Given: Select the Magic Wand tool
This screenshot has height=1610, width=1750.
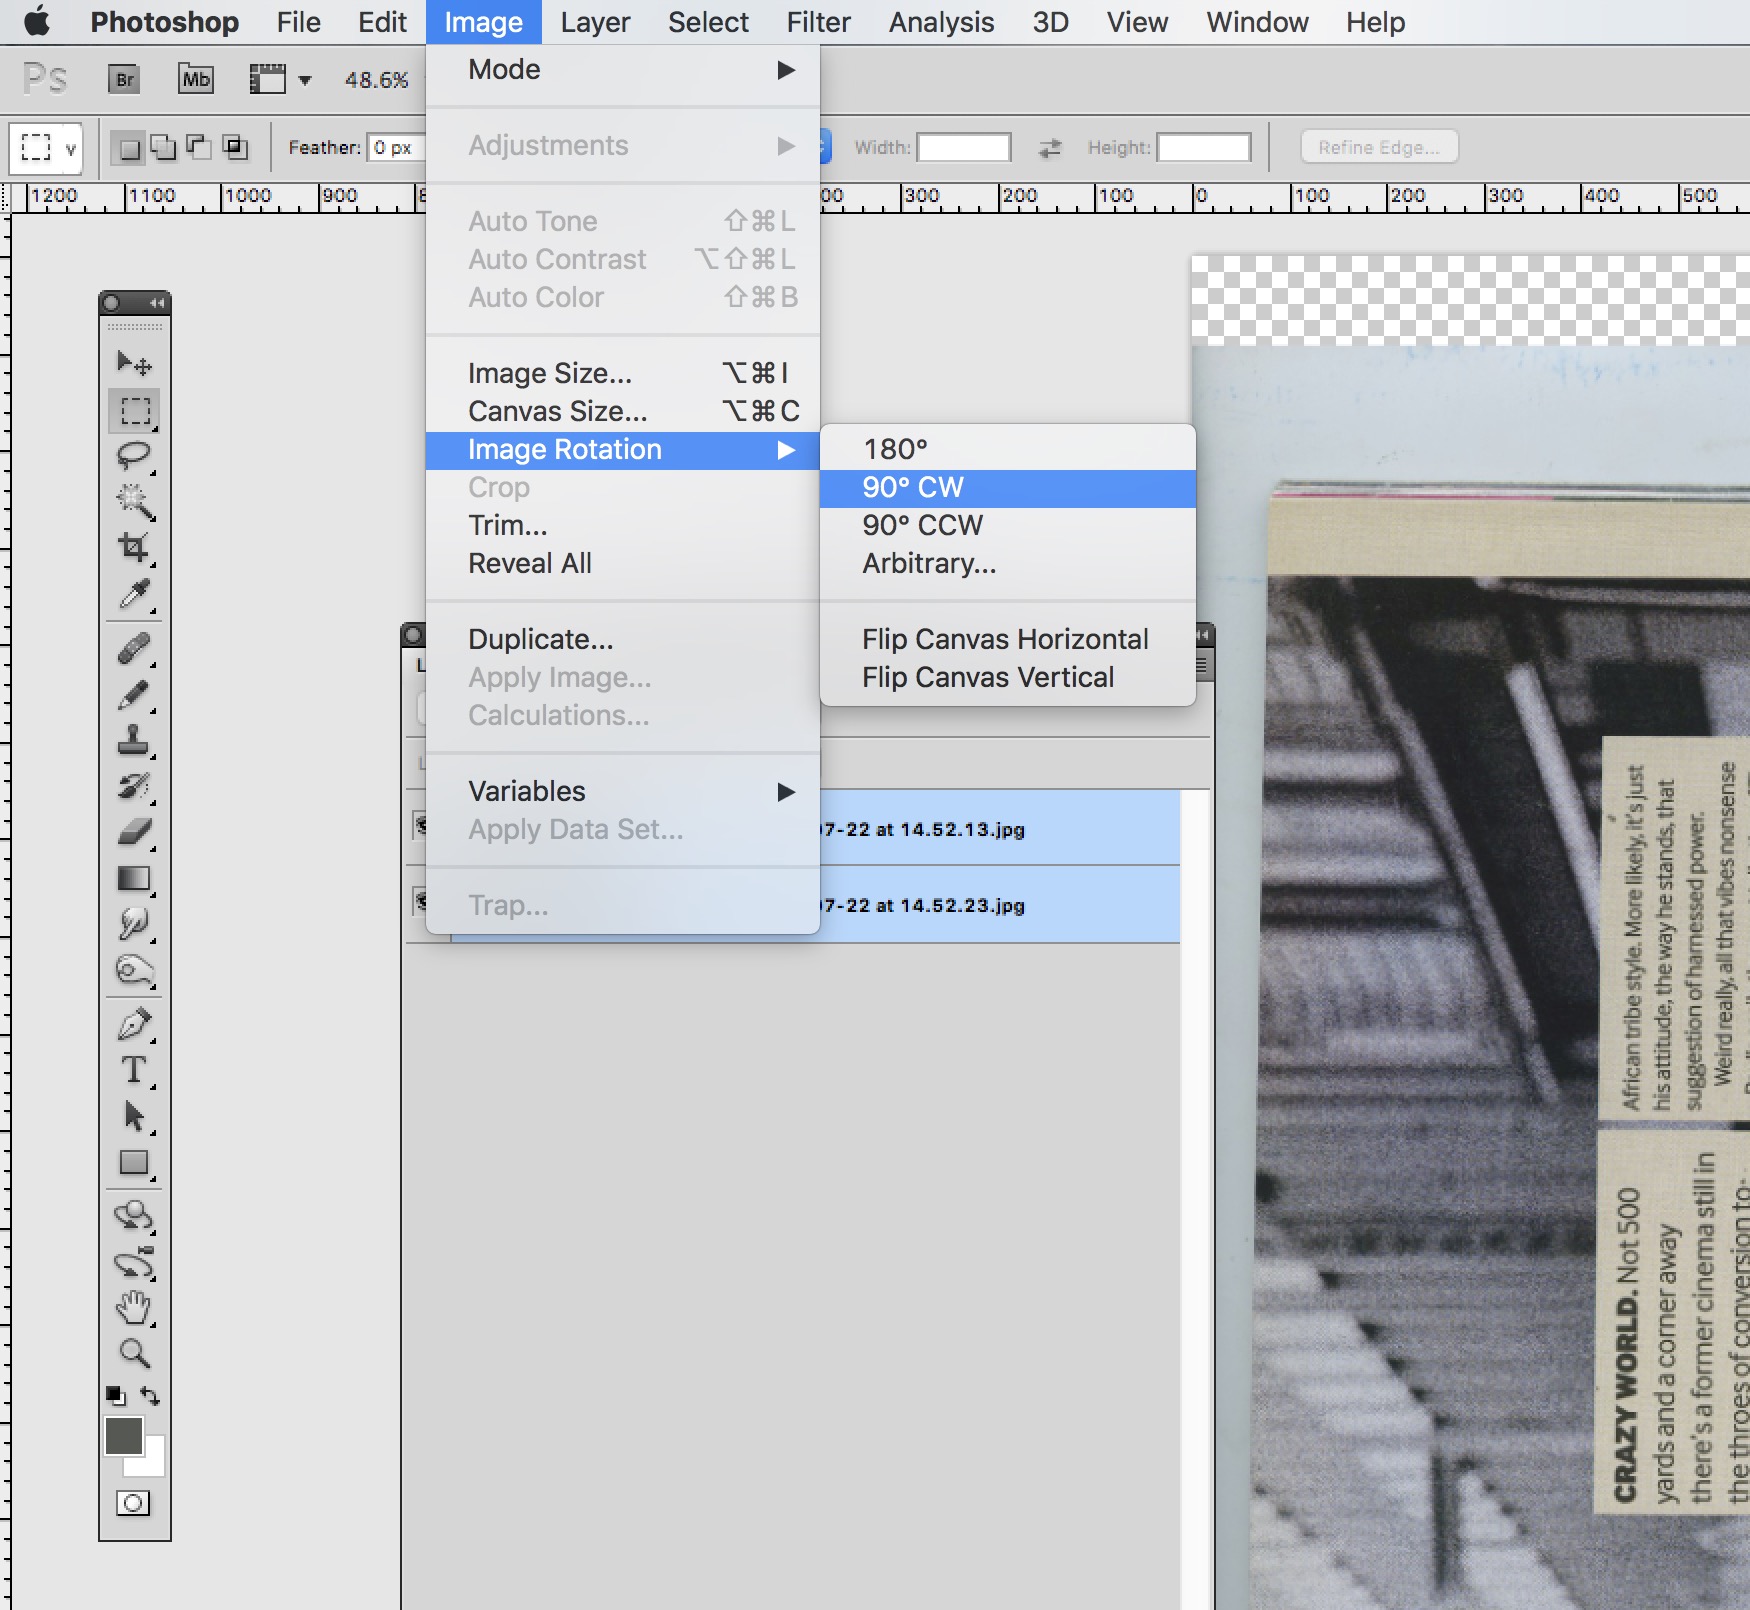Looking at the screenshot, I should tap(134, 501).
